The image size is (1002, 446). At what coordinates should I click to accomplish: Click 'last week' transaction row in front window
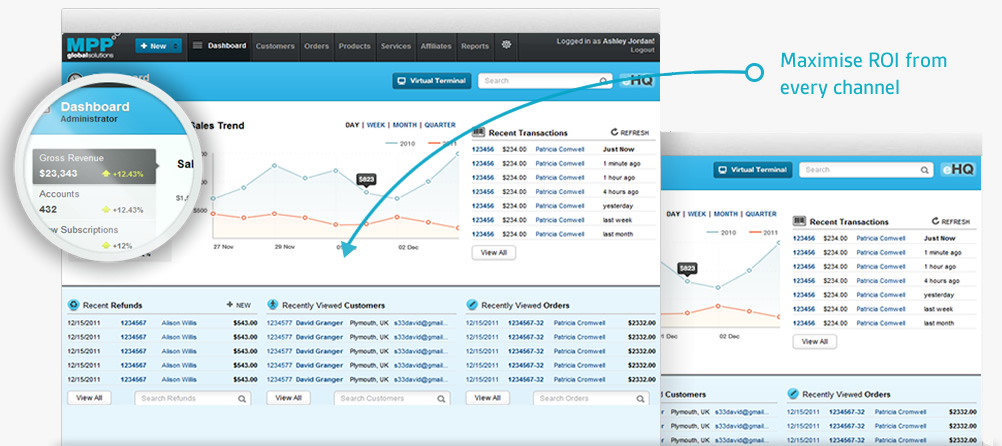coord(564,220)
